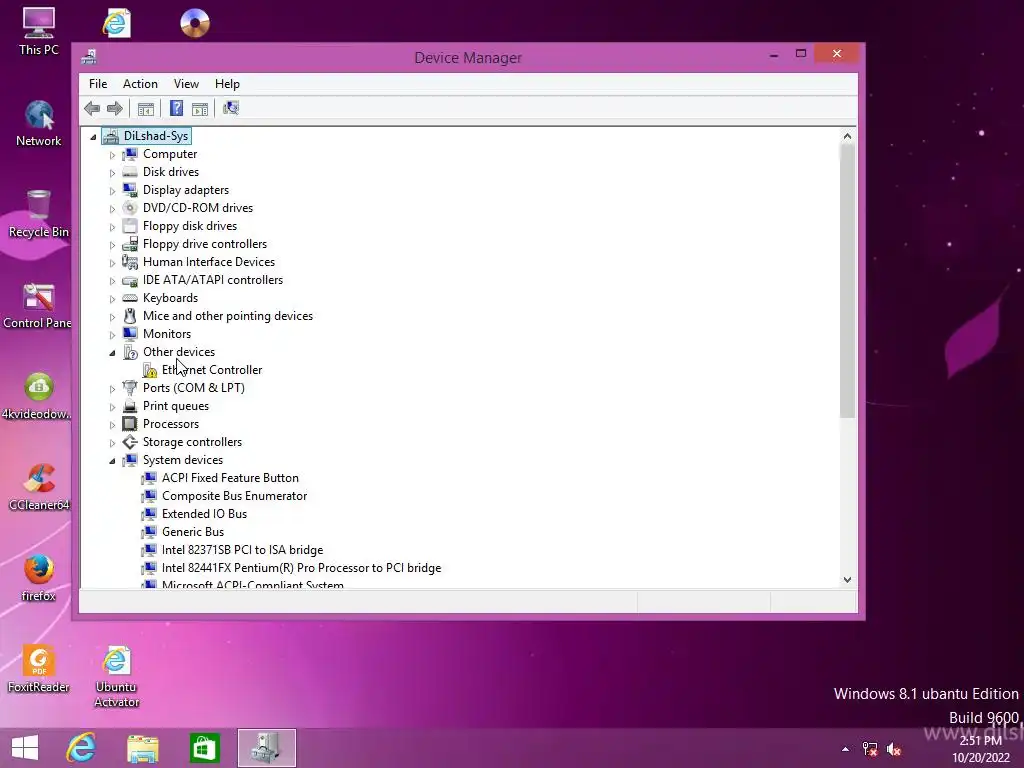Click the scroll down arrow
The image size is (1024, 768).
pos(847,579)
